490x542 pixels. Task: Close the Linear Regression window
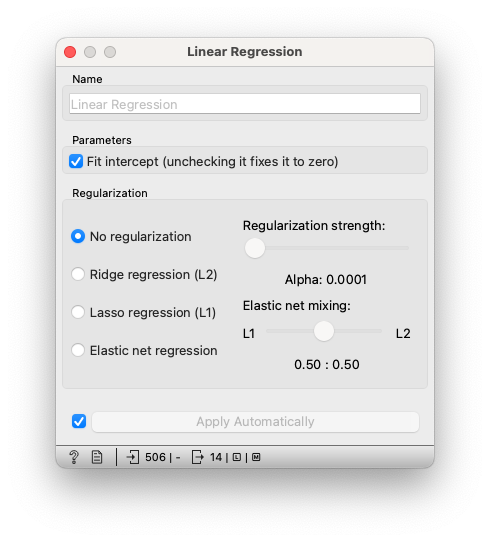pos(70,52)
